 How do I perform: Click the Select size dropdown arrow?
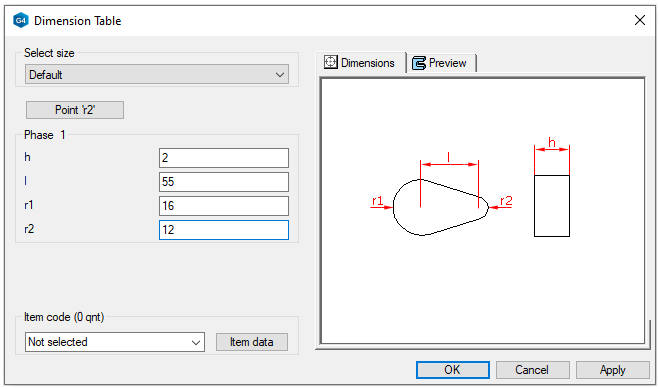click(280, 75)
